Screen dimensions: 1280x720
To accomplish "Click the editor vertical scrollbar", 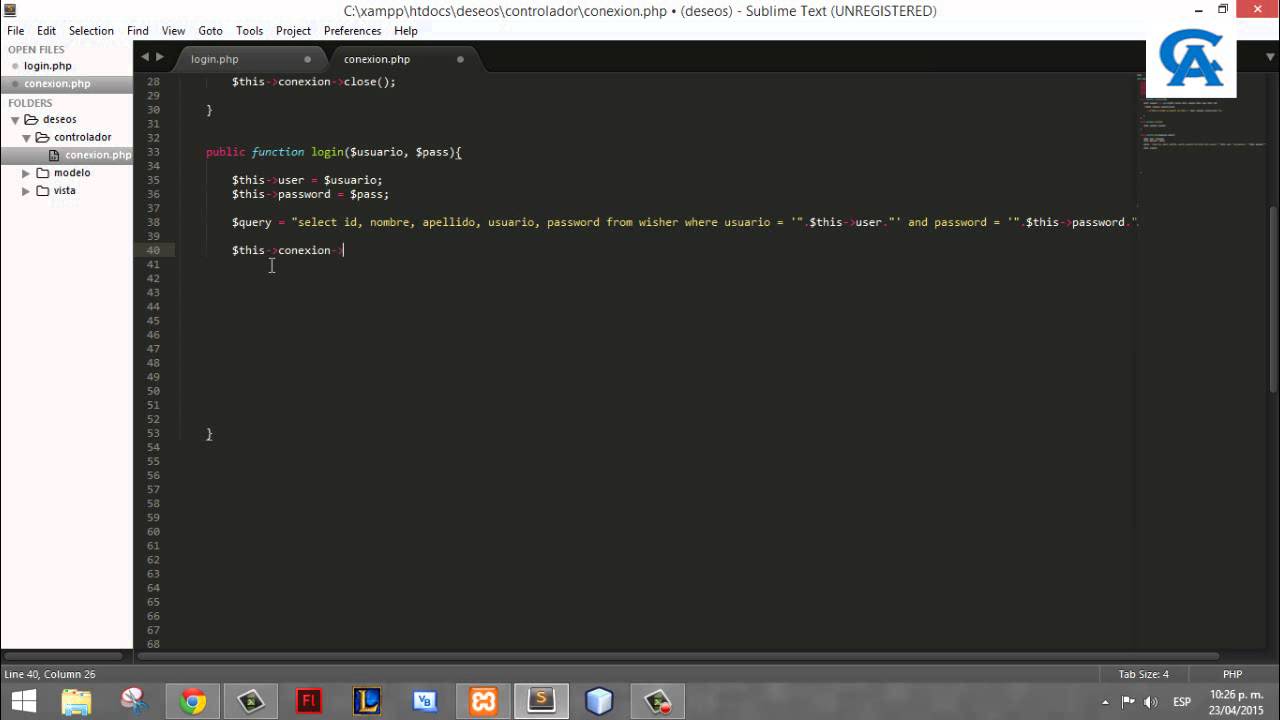I will pos(1274,298).
